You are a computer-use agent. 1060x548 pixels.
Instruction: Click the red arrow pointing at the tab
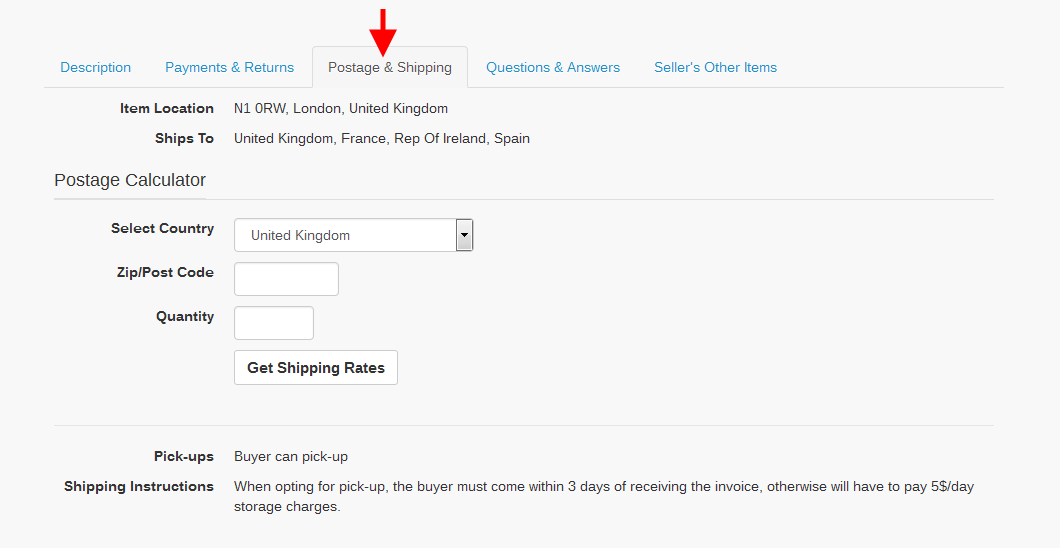point(383,31)
